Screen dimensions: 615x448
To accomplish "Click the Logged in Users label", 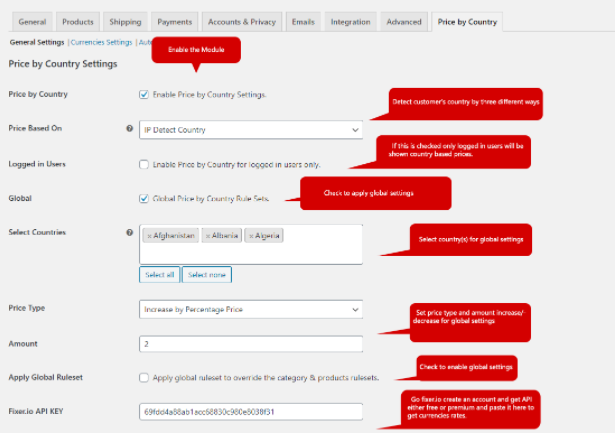I will point(37,164).
